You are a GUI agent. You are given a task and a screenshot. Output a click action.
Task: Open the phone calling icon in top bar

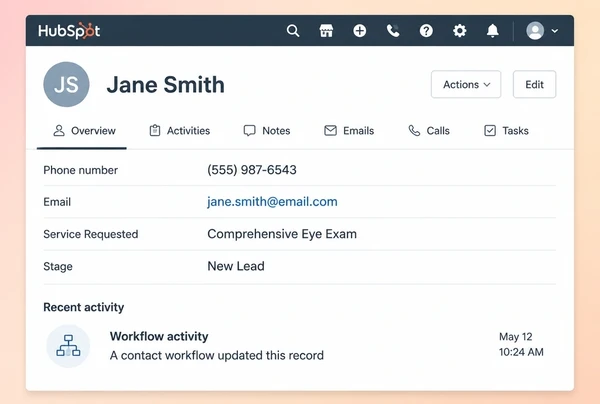(x=393, y=31)
